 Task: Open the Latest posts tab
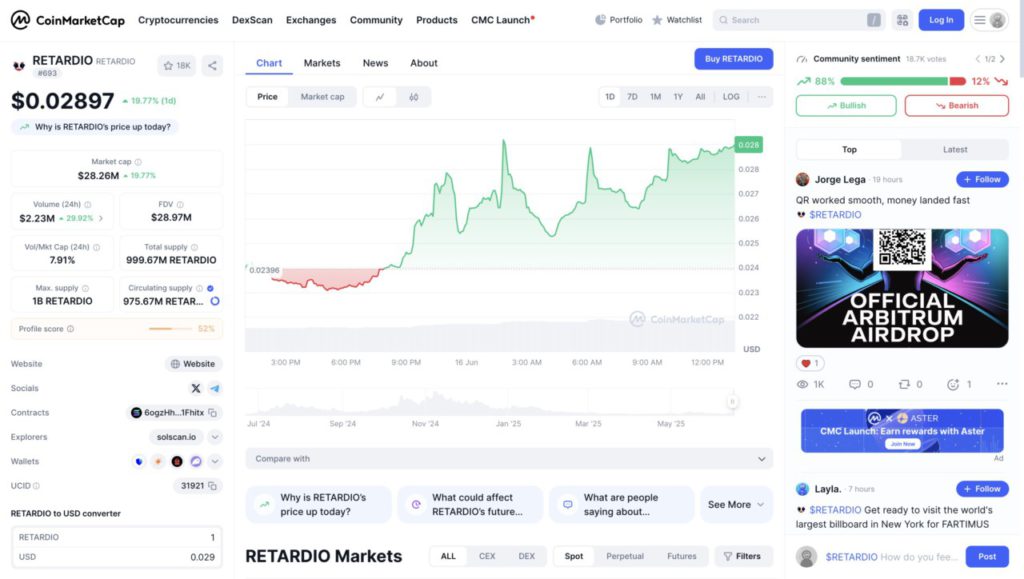(x=955, y=149)
